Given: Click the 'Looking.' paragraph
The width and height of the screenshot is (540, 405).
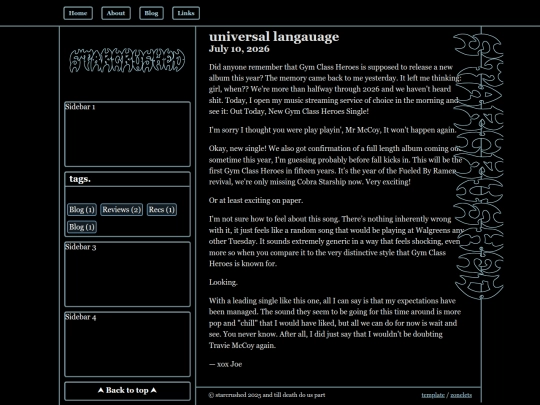Looking at the screenshot, I should click(223, 282).
